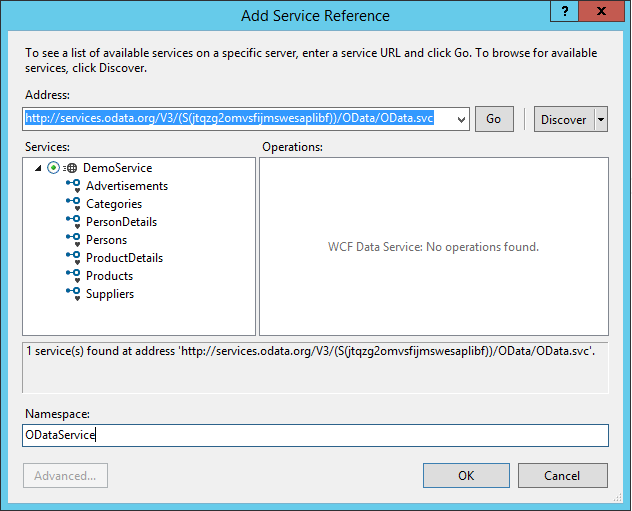
Task: Click the ProductDetails entity set icon
Action: pos(73,258)
